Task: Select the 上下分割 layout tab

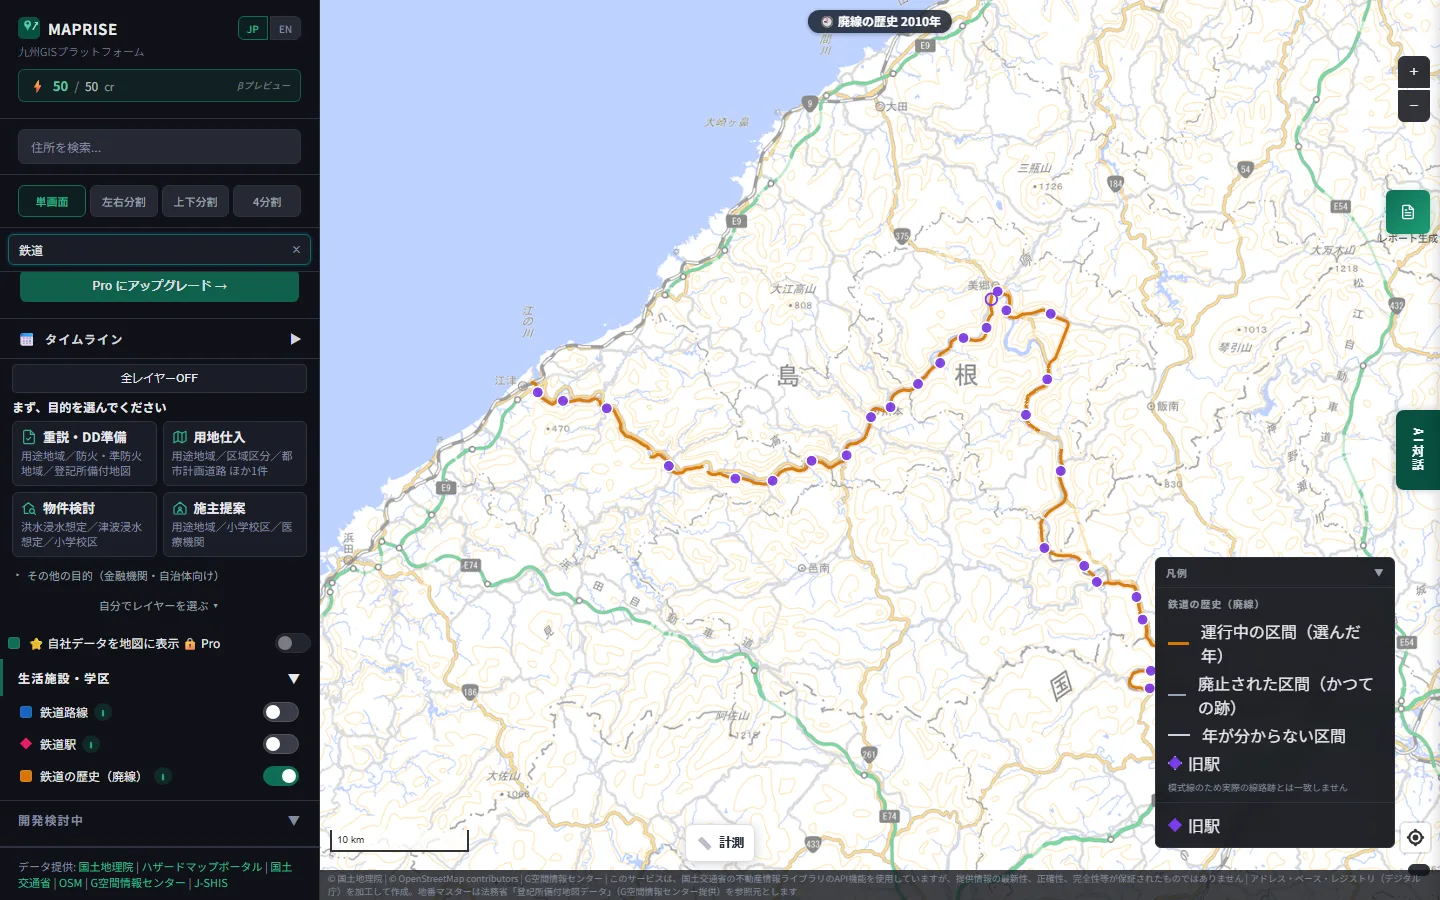Action: click(x=195, y=201)
